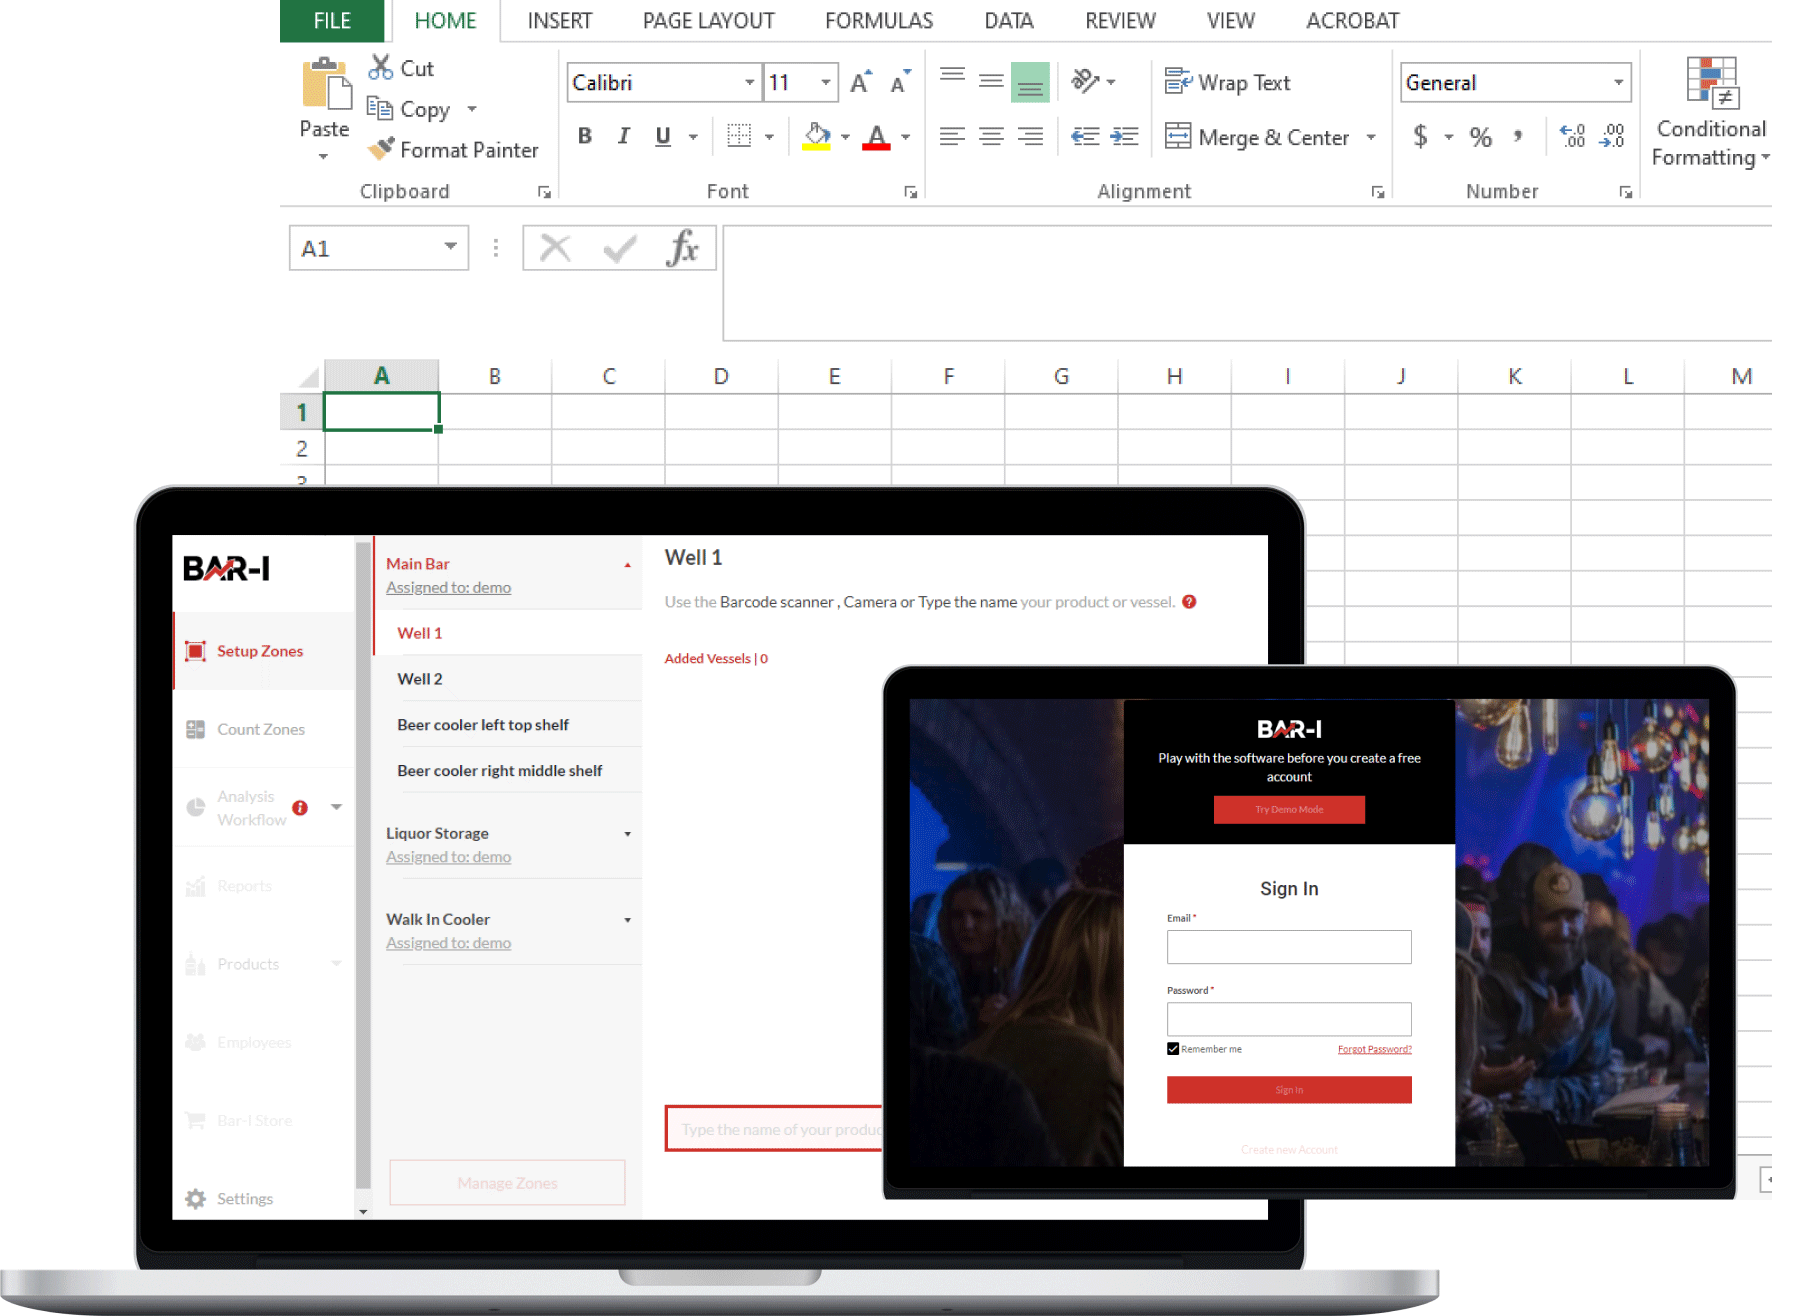Viewport: 1806px width, 1316px height.
Task: Confirm formula entry with checkmark icon
Action: pyautogui.click(x=620, y=248)
